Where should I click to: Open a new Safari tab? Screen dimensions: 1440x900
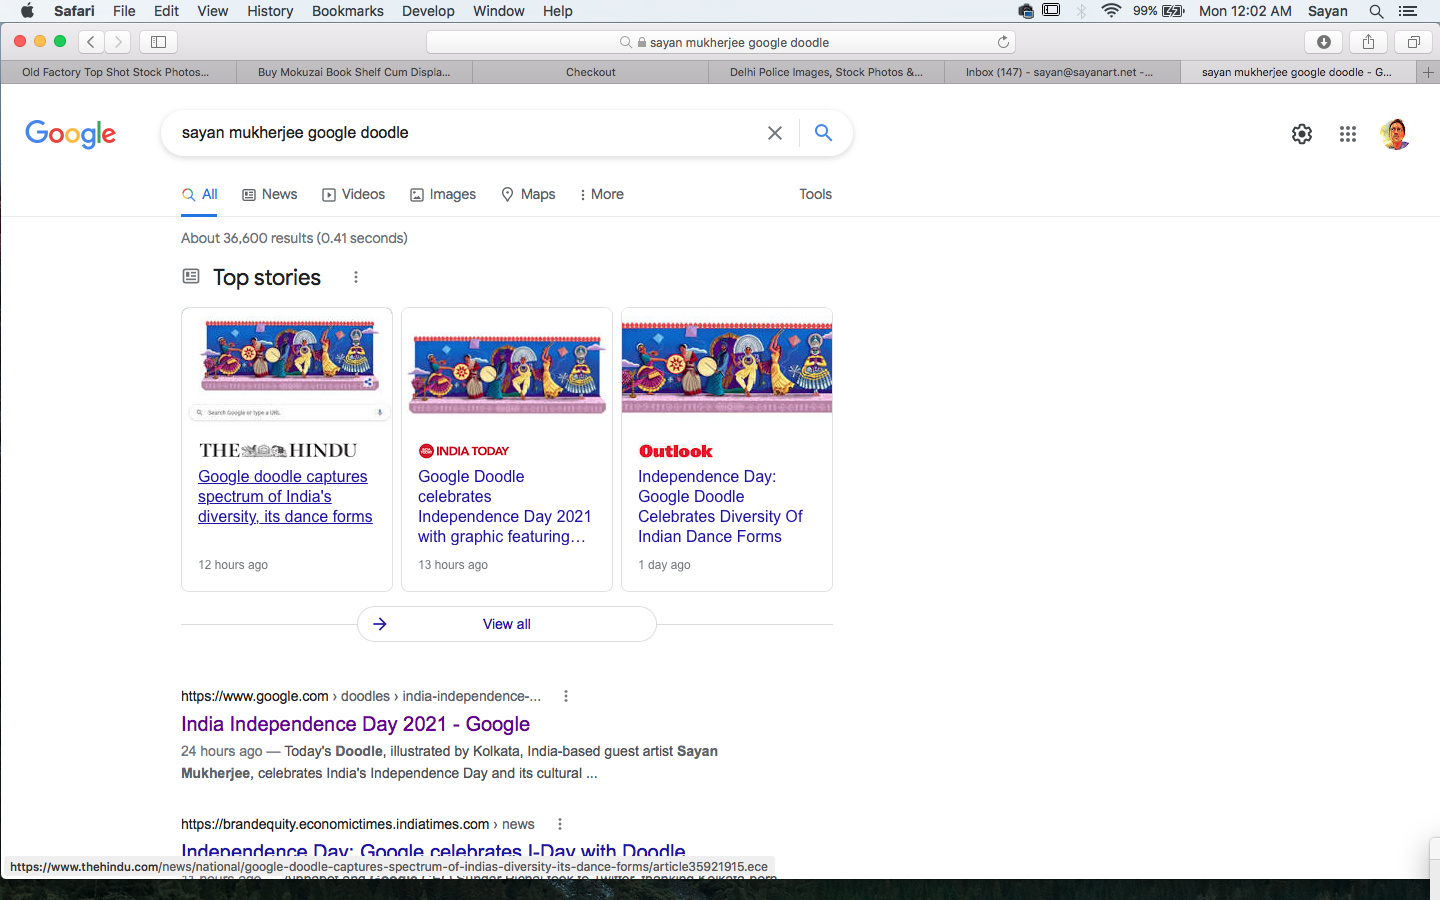tap(1428, 72)
